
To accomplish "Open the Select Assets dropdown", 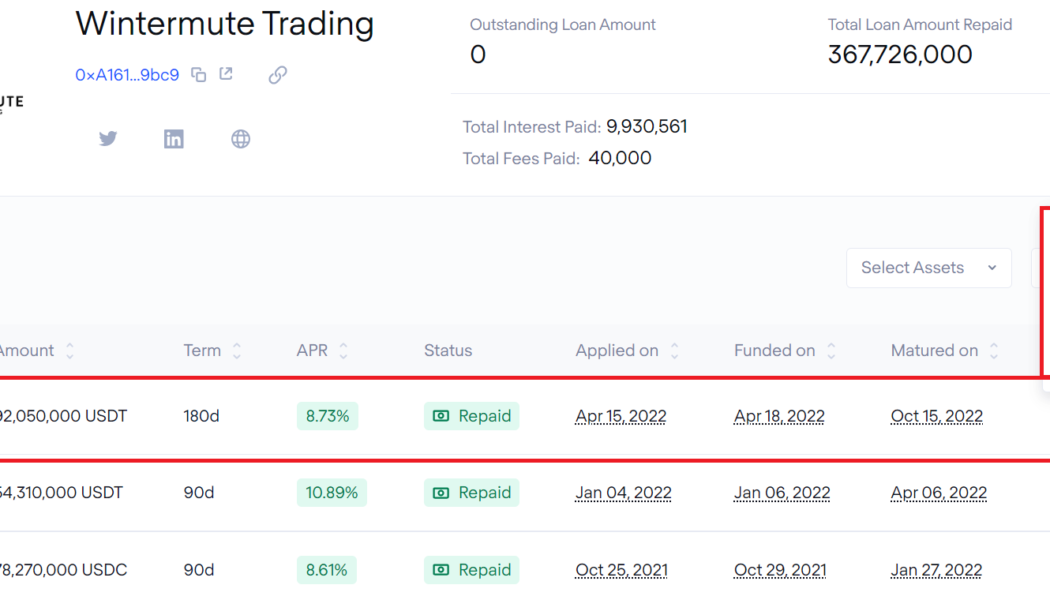I will (x=928, y=267).
